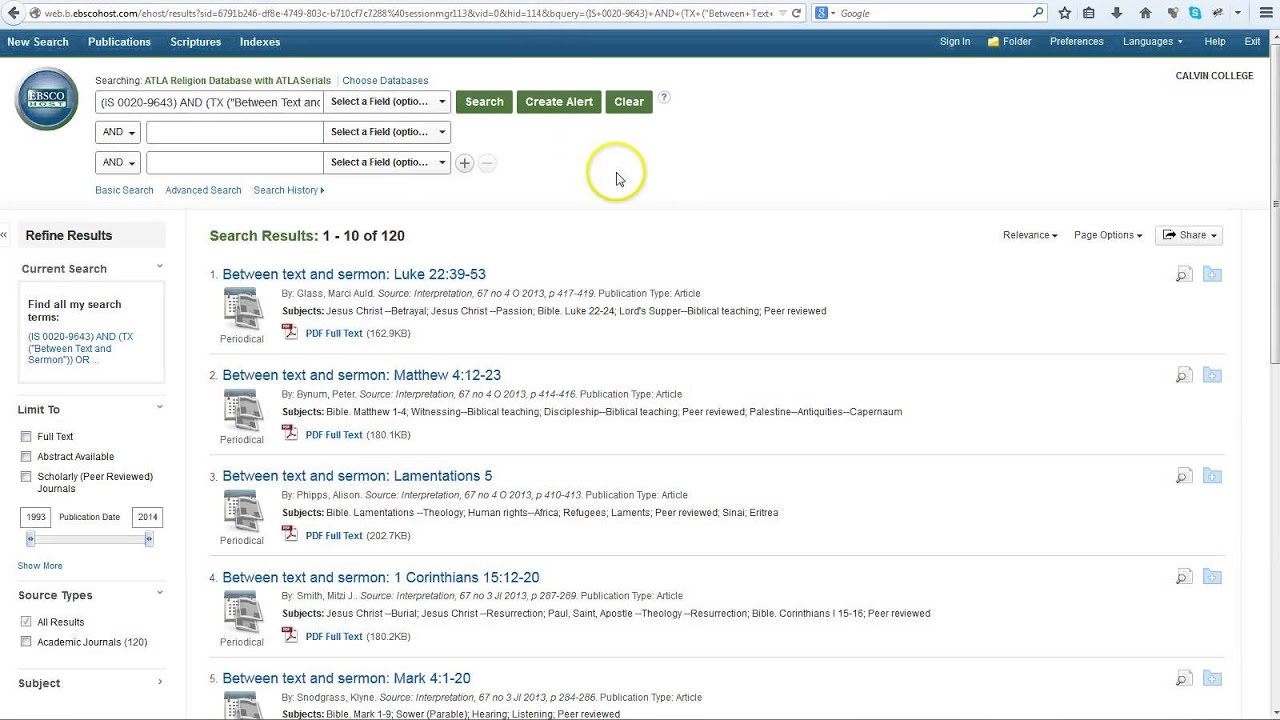Open the second row Select a Field dropdown
The width and height of the screenshot is (1280, 720).
(387, 132)
